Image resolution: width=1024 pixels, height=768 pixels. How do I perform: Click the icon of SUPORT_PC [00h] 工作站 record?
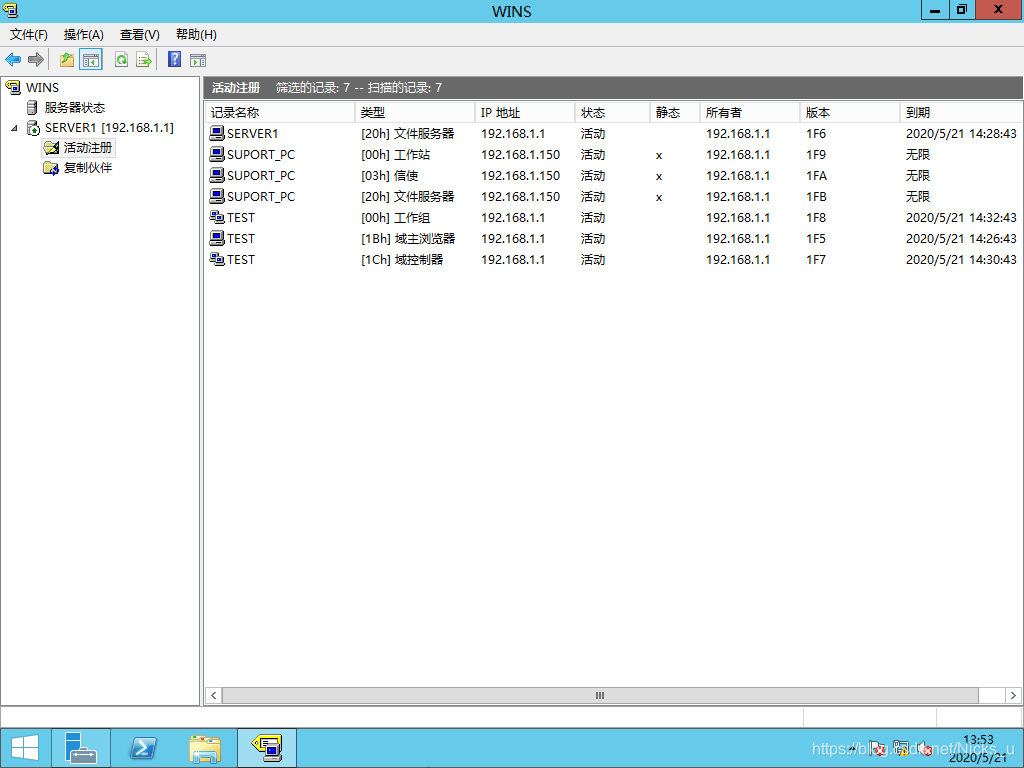click(x=217, y=154)
